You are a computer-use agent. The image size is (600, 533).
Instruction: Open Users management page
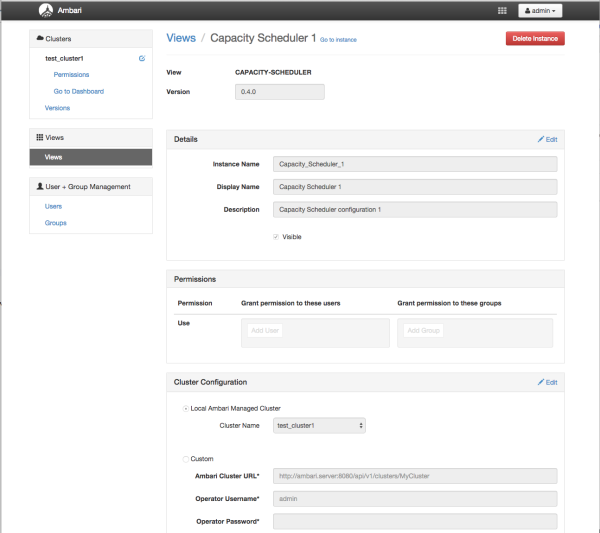[53, 206]
